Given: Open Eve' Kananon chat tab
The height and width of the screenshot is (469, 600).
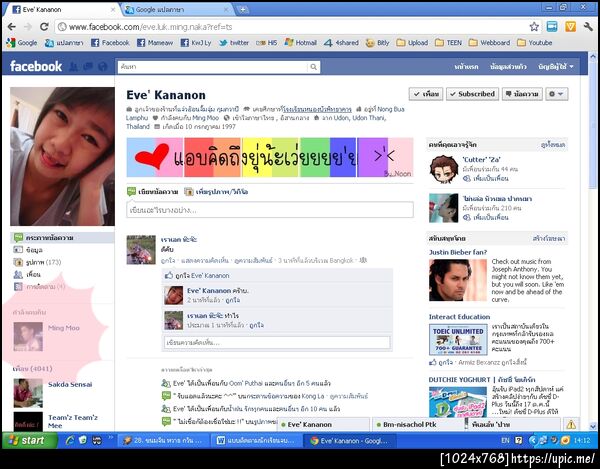Looking at the screenshot, I should [323, 424].
